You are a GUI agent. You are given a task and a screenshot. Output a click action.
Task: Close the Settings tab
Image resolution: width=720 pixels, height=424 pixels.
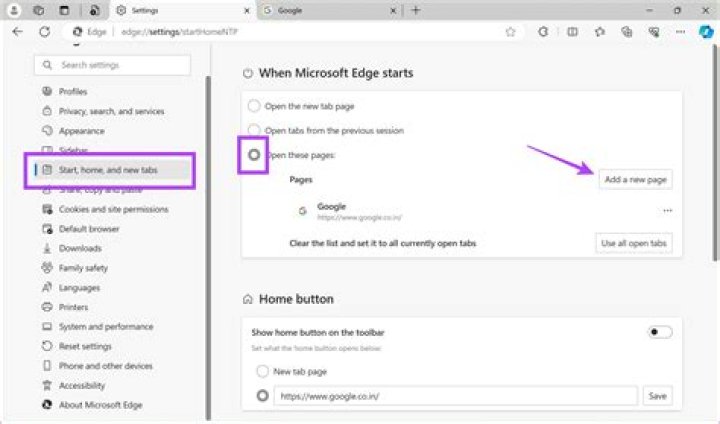[247, 10]
